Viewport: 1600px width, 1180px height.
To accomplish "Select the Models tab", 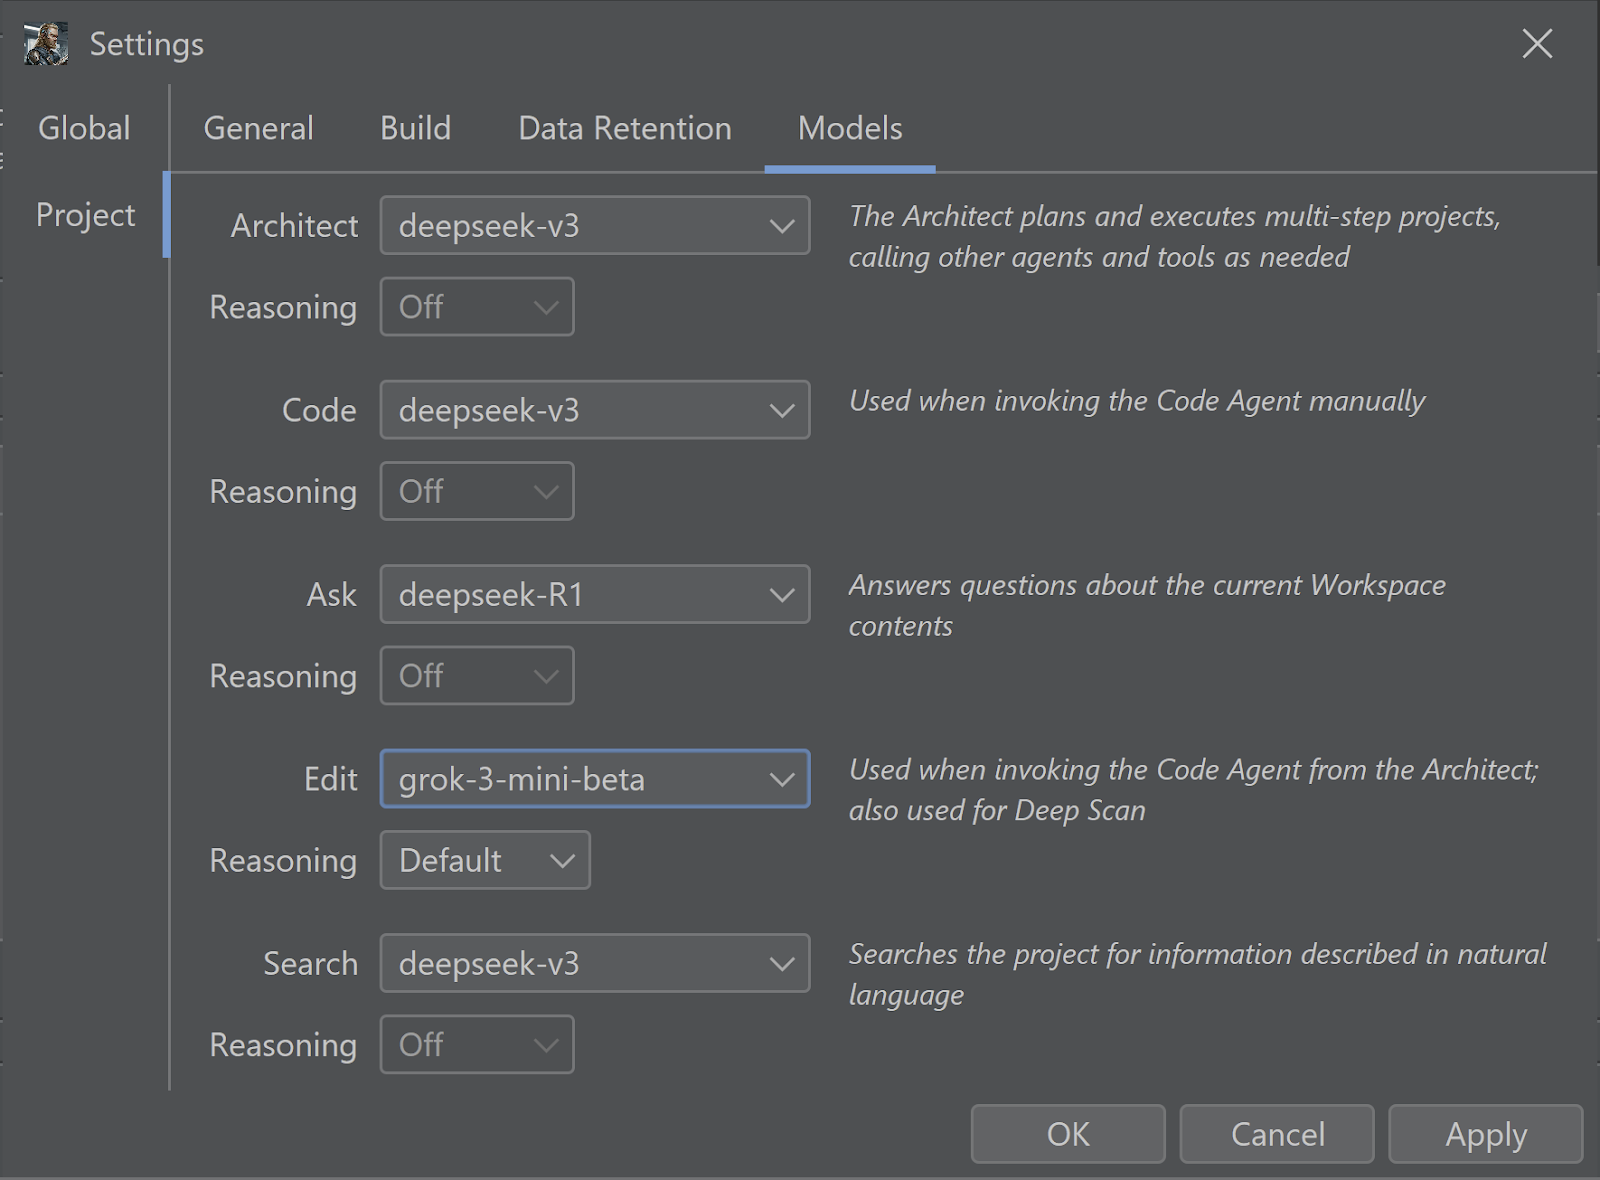I will click(850, 129).
